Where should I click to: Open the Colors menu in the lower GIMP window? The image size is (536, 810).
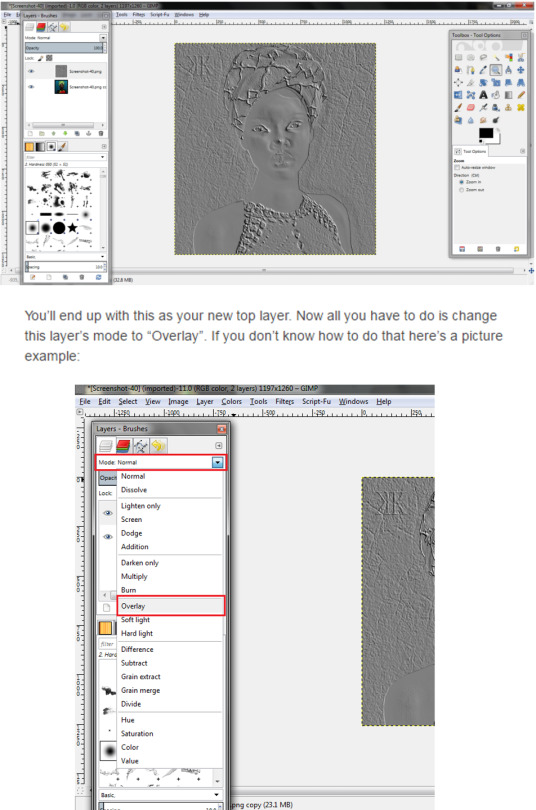(x=231, y=401)
